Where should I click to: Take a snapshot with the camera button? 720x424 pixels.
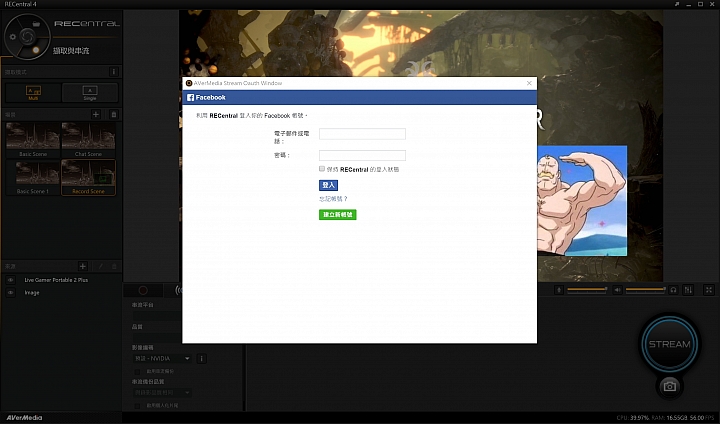[669, 386]
